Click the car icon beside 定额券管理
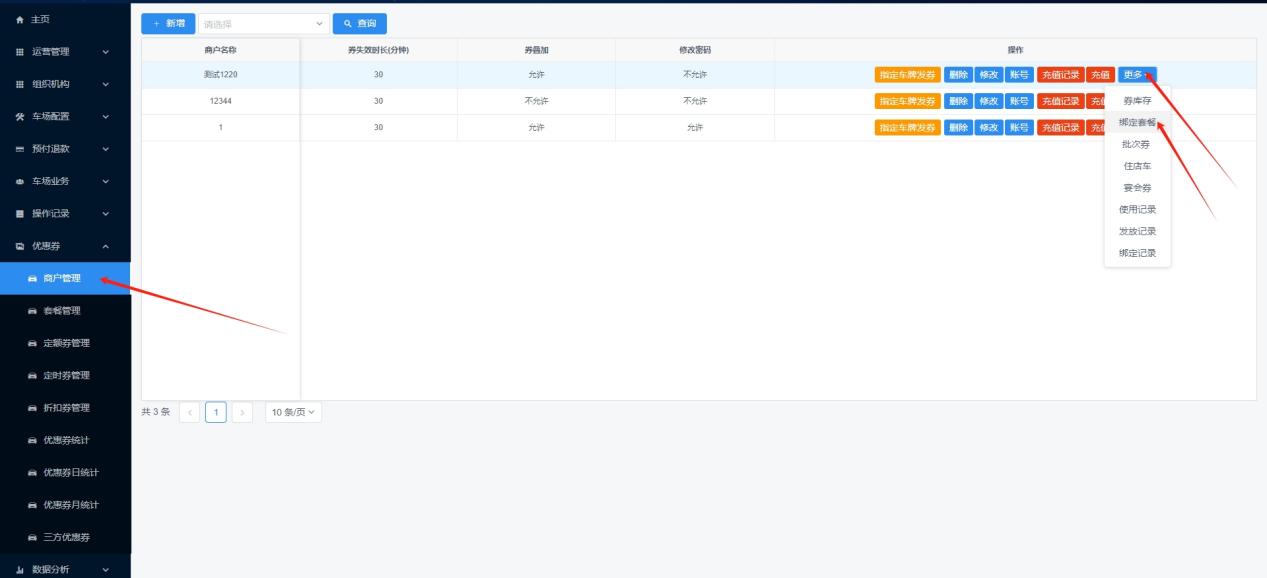This screenshot has width=1267, height=578. pos(32,343)
